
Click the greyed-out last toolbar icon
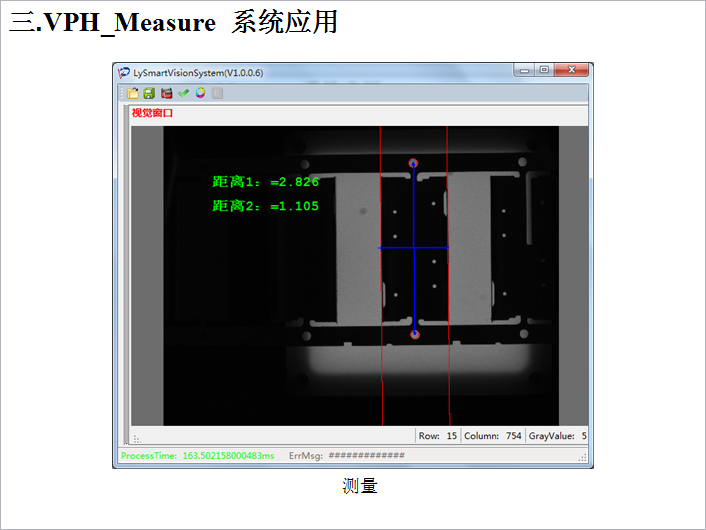click(x=217, y=93)
